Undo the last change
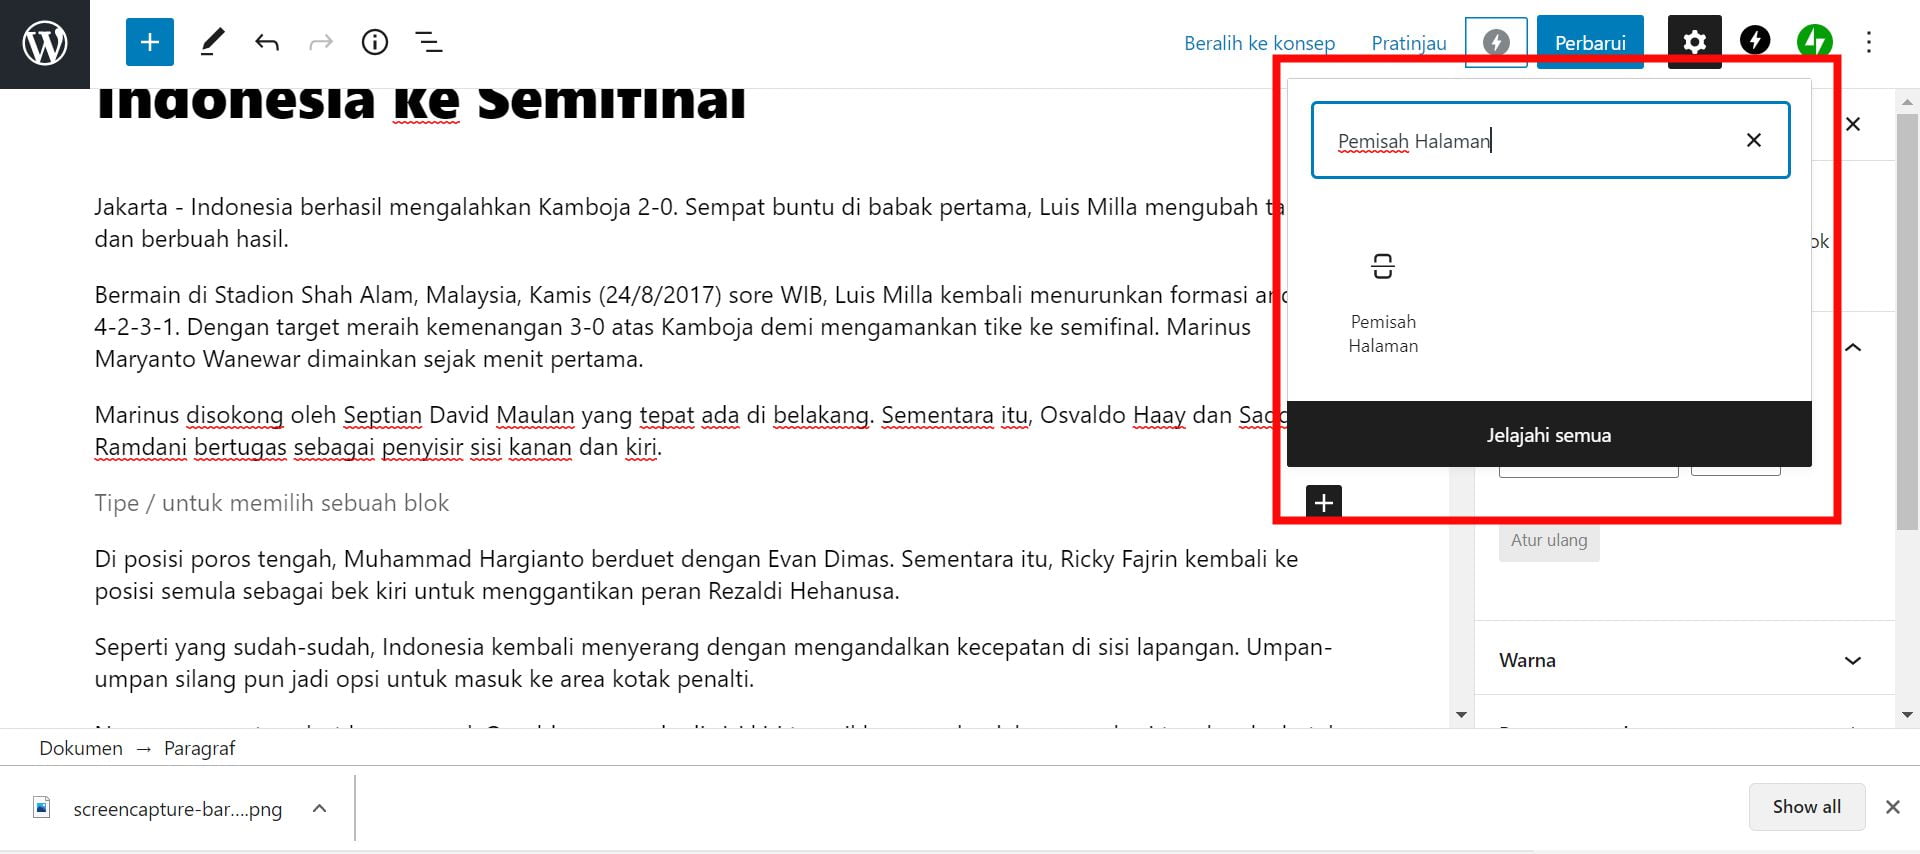This screenshot has height=854, width=1920. 267,42
